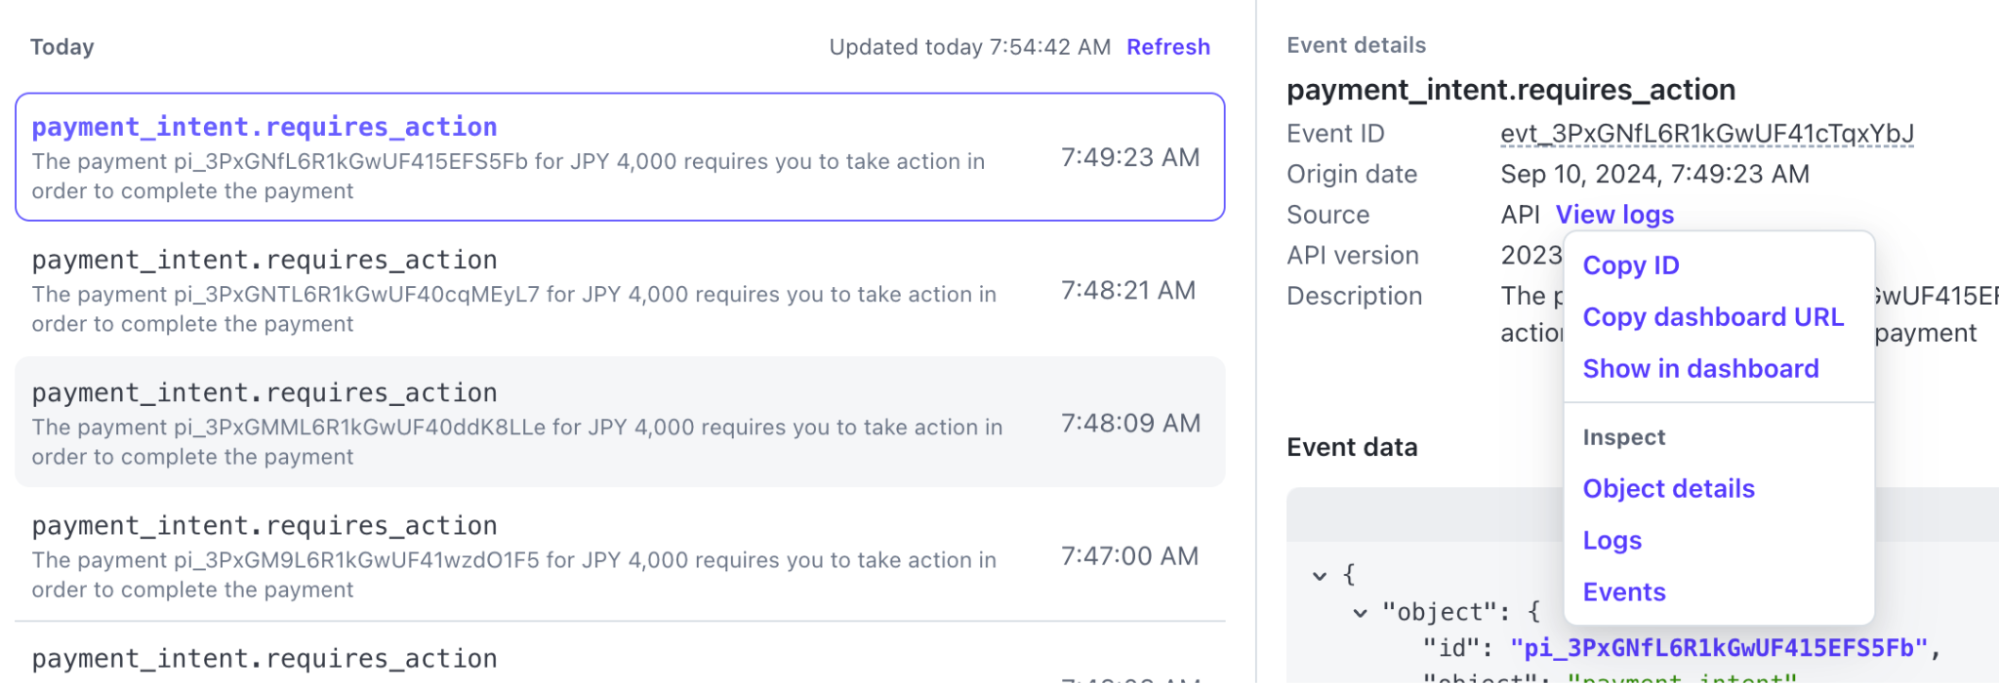The width and height of the screenshot is (1999, 684).
Task: Select the event logged at 7:49:23 AM
Action: click(x=619, y=157)
